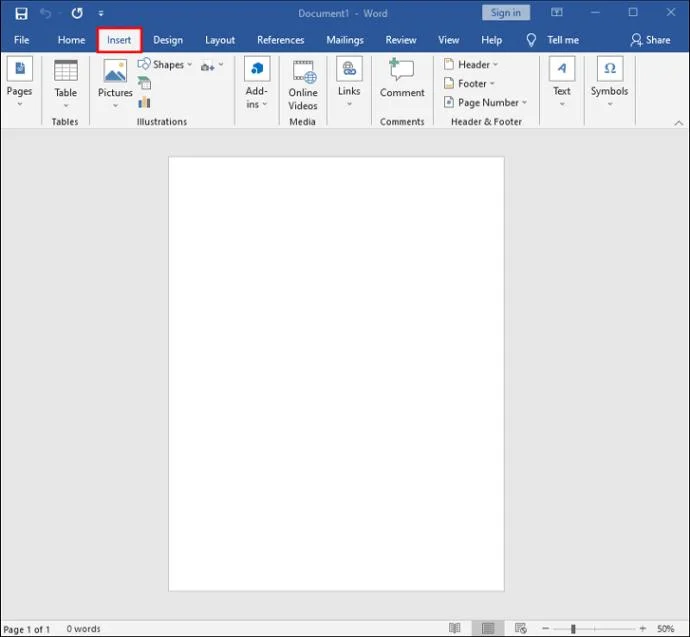
Task: Click the lightbulb icon beside Tell me
Action: pyautogui.click(x=531, y=40)
